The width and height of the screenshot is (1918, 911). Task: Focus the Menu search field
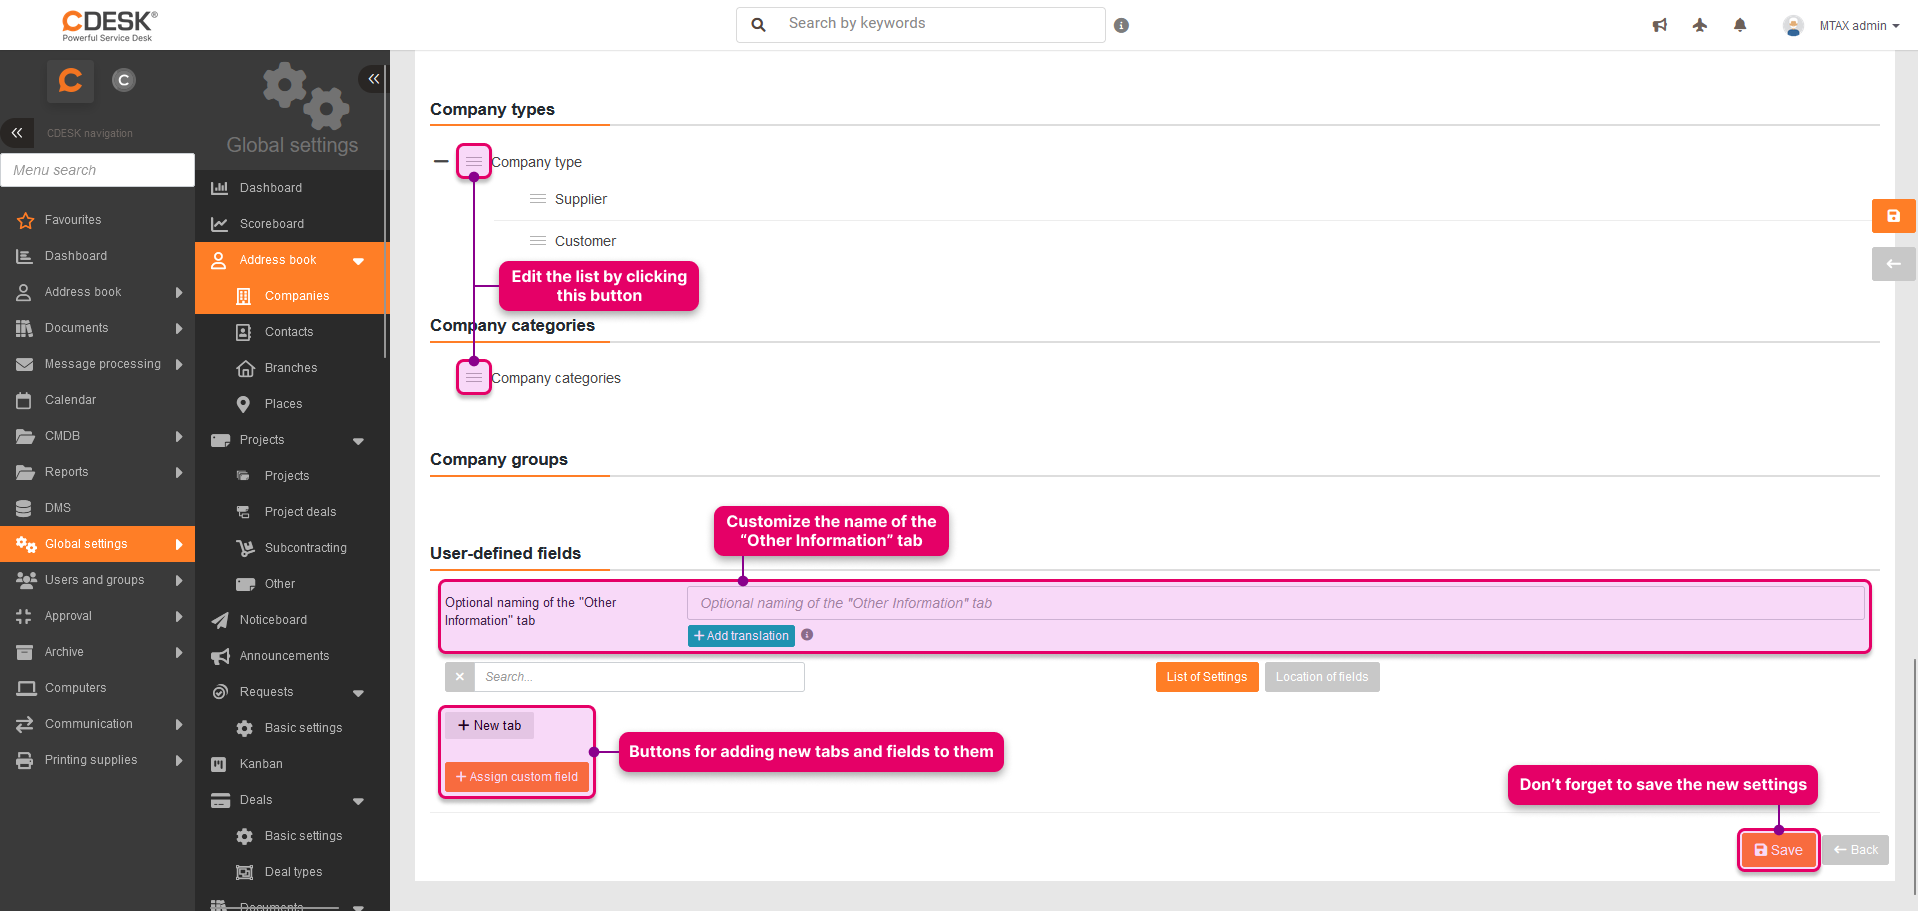[97, 170]
